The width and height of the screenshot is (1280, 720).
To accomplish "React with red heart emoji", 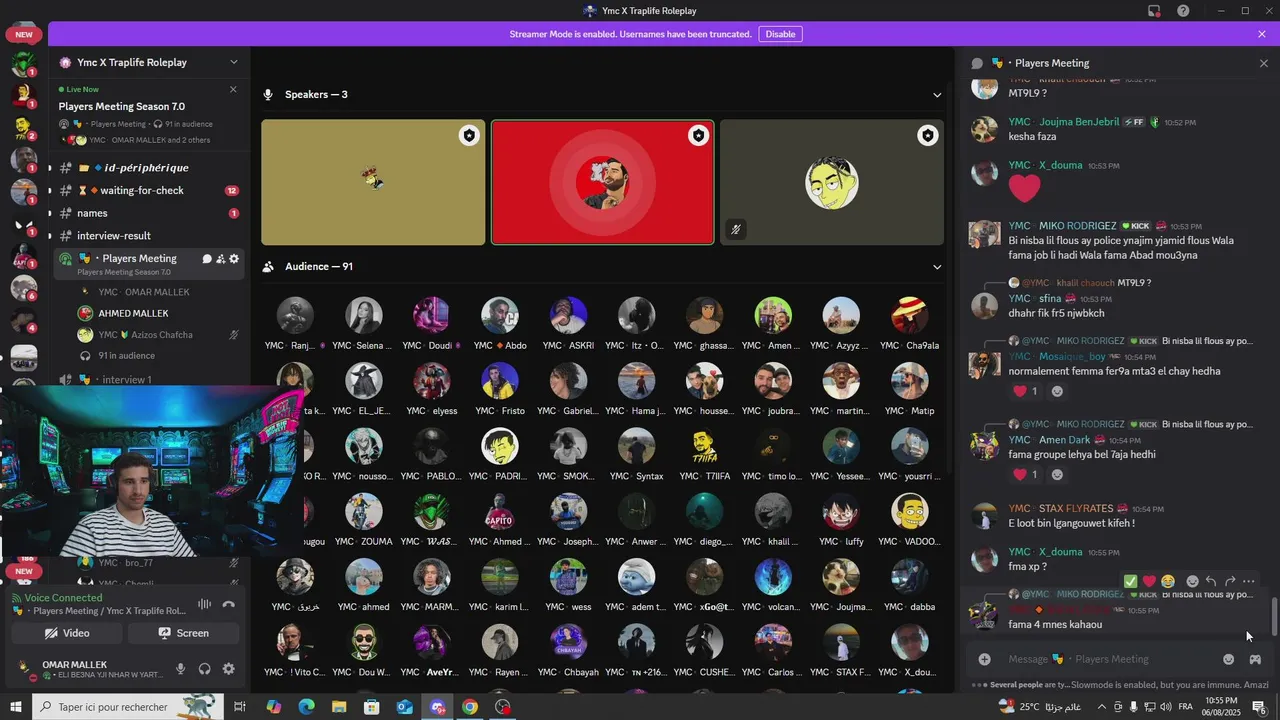I will coord(1149,581).
